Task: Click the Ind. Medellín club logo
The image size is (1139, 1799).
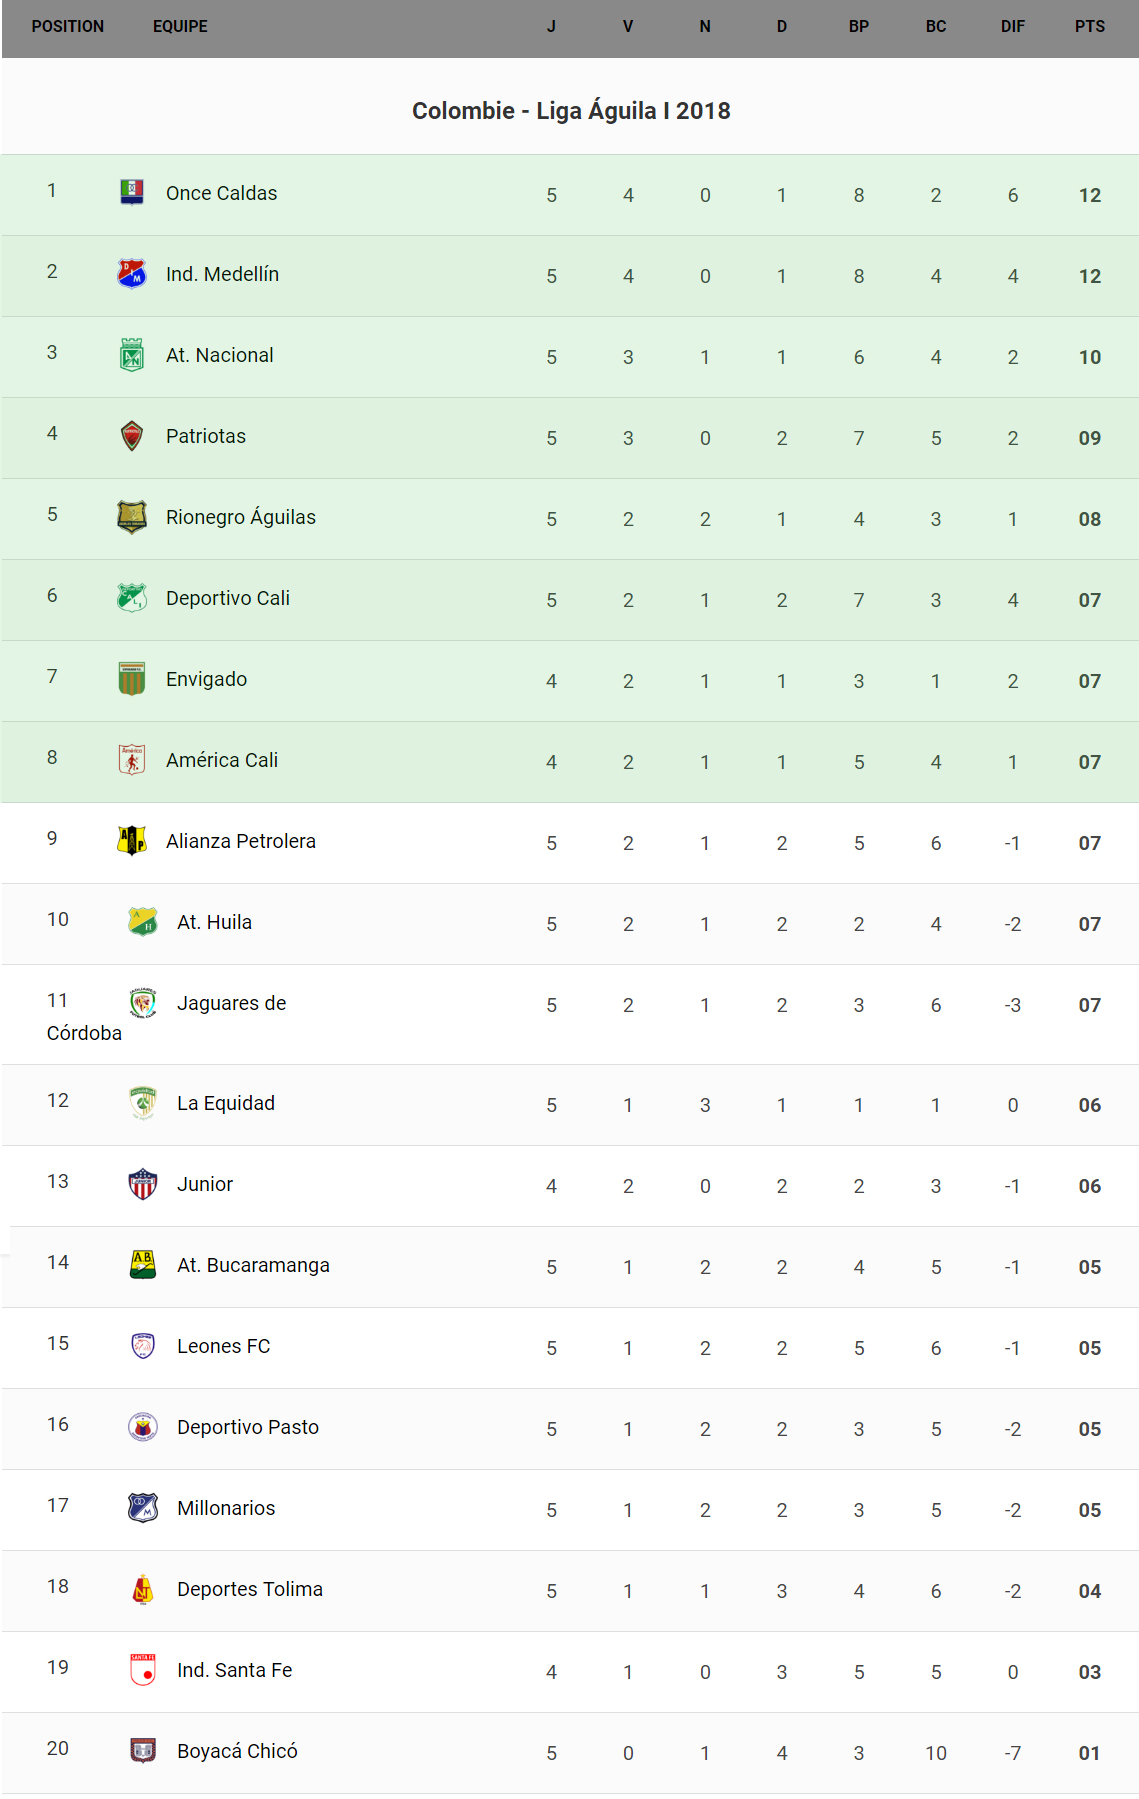Action: [x=132, y=273]
